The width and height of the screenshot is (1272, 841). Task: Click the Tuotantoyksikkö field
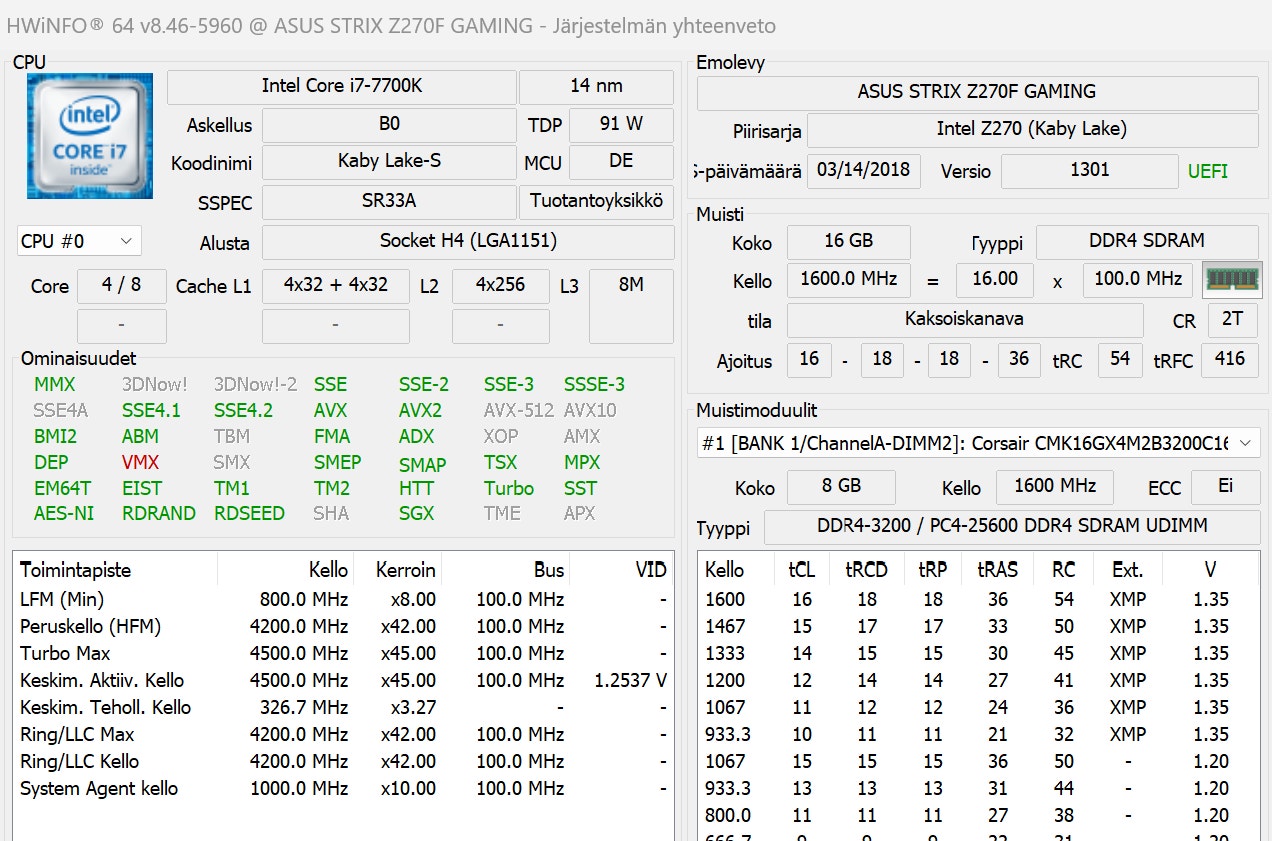597,202
